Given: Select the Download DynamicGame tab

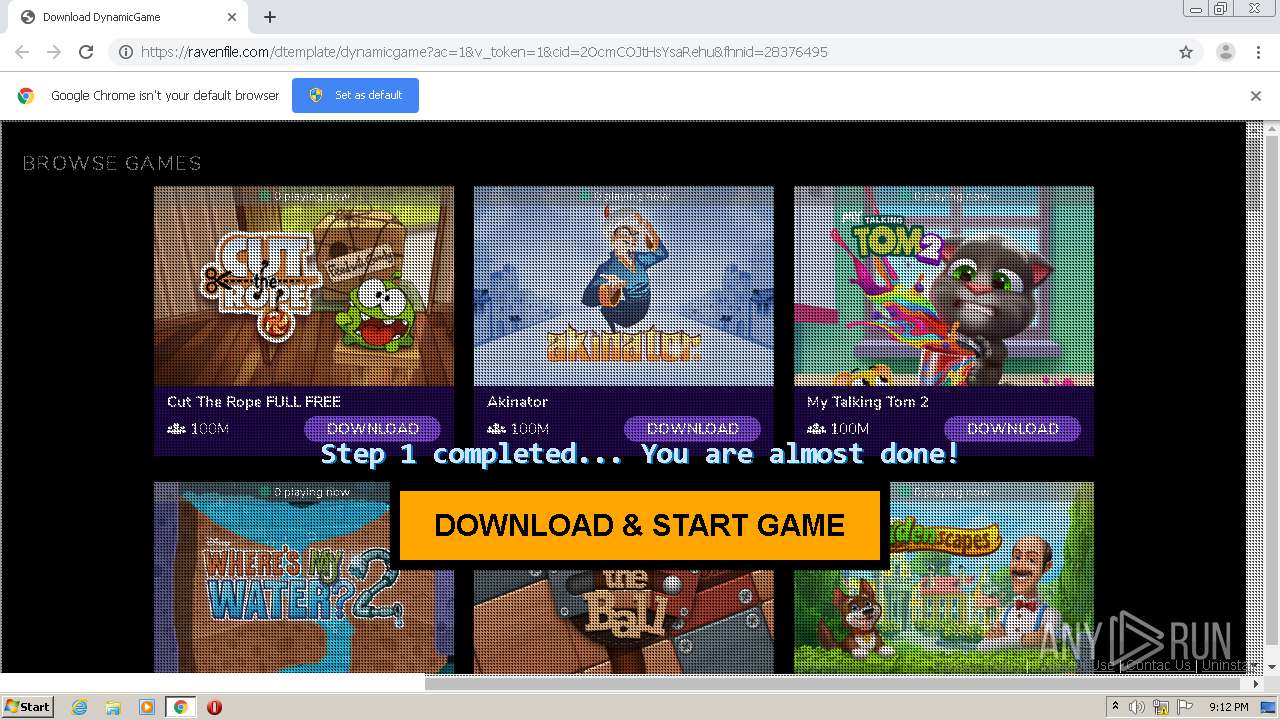Looking at the screenshot, I should (125, 17).
